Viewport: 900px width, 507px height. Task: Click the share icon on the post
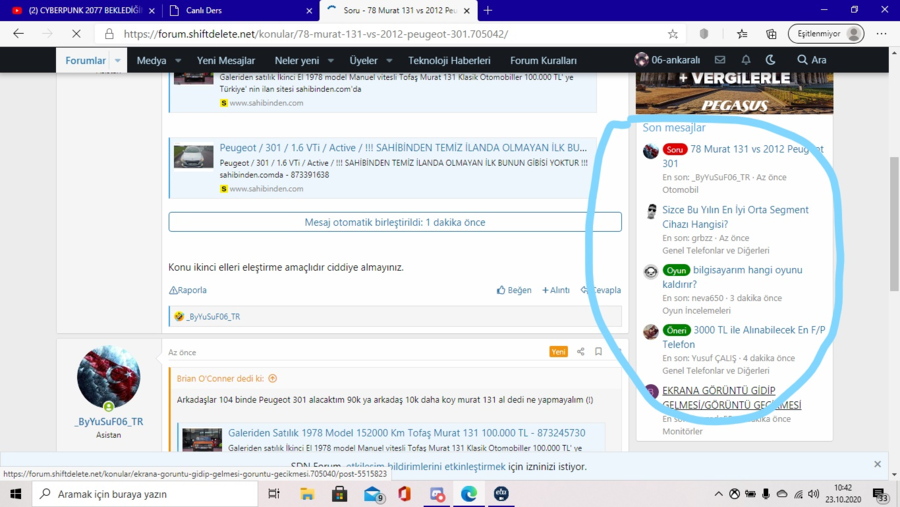580,352
